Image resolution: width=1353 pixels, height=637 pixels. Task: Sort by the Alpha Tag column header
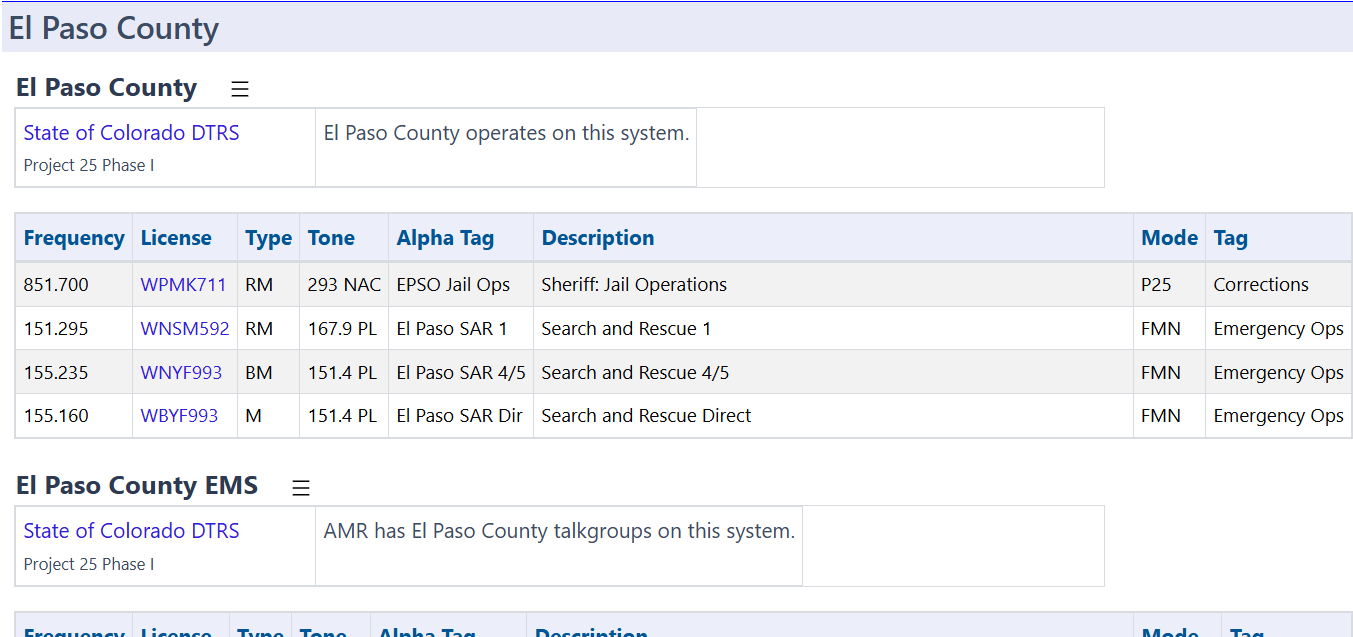[x=445, y=238]
